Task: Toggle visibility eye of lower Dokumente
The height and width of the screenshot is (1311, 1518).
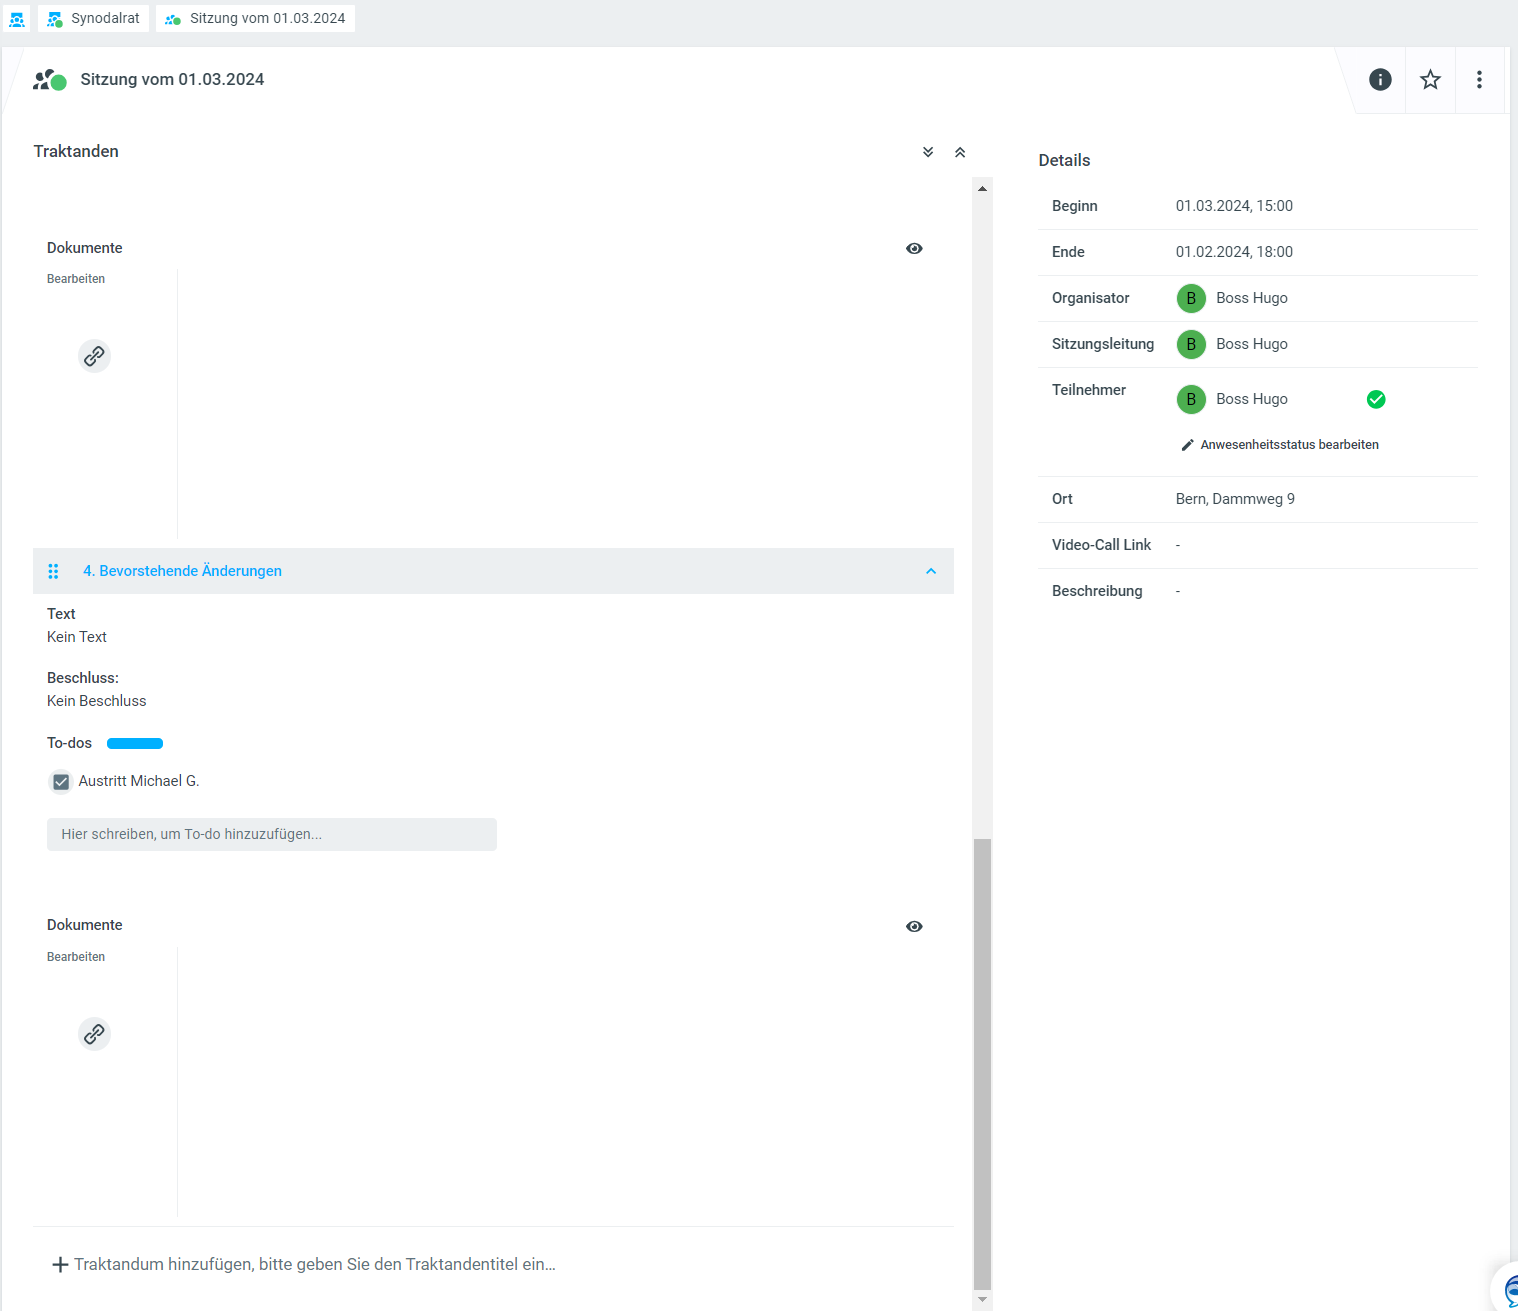Action: point(914,927)
